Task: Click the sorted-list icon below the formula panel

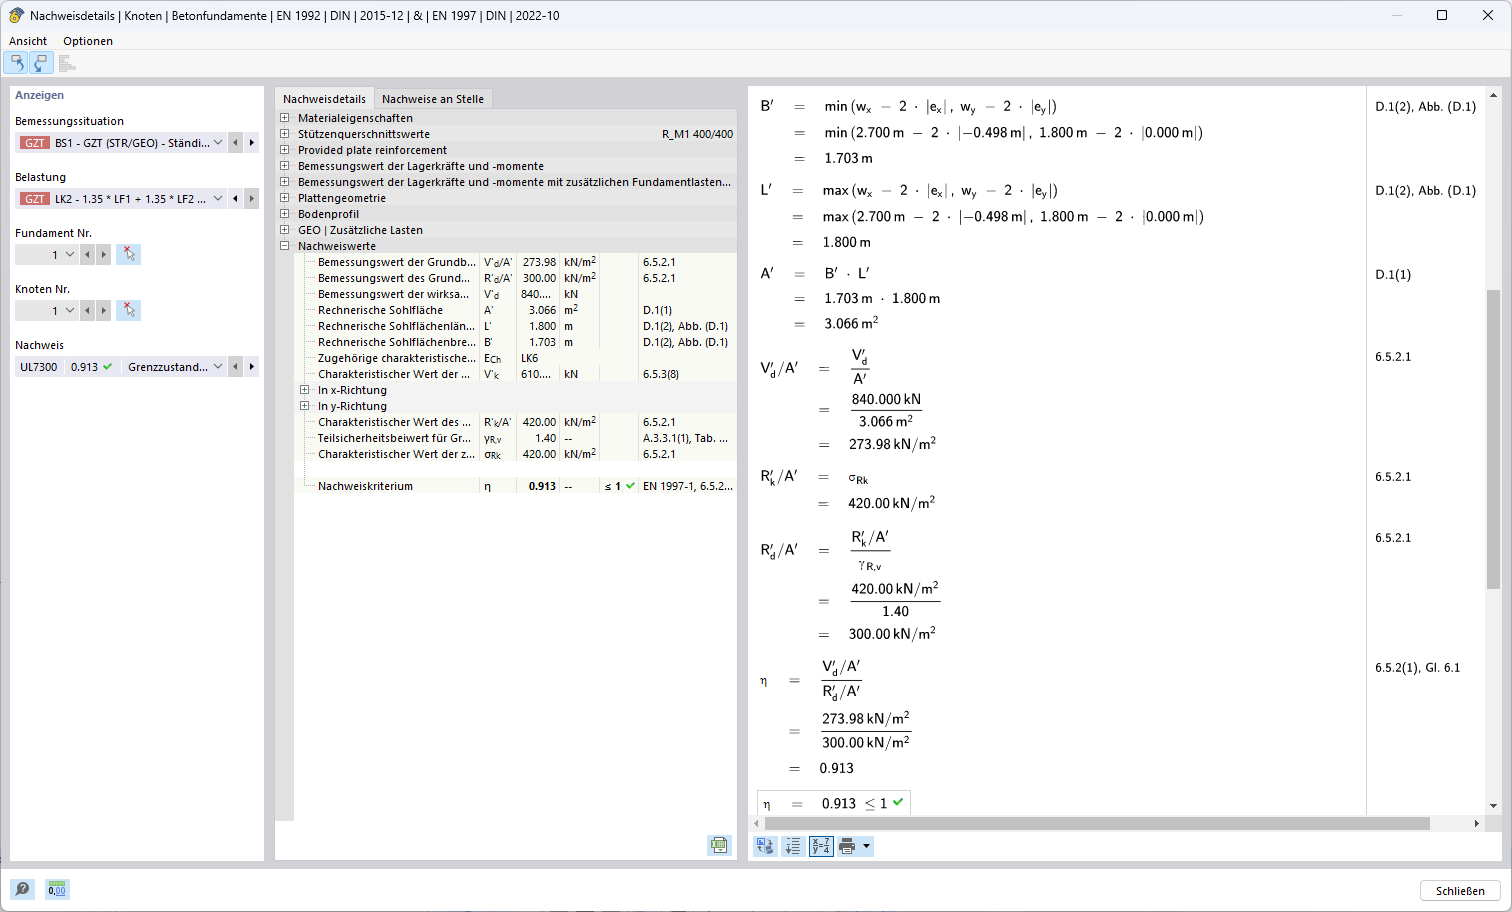Action: [x=793, y=847]
